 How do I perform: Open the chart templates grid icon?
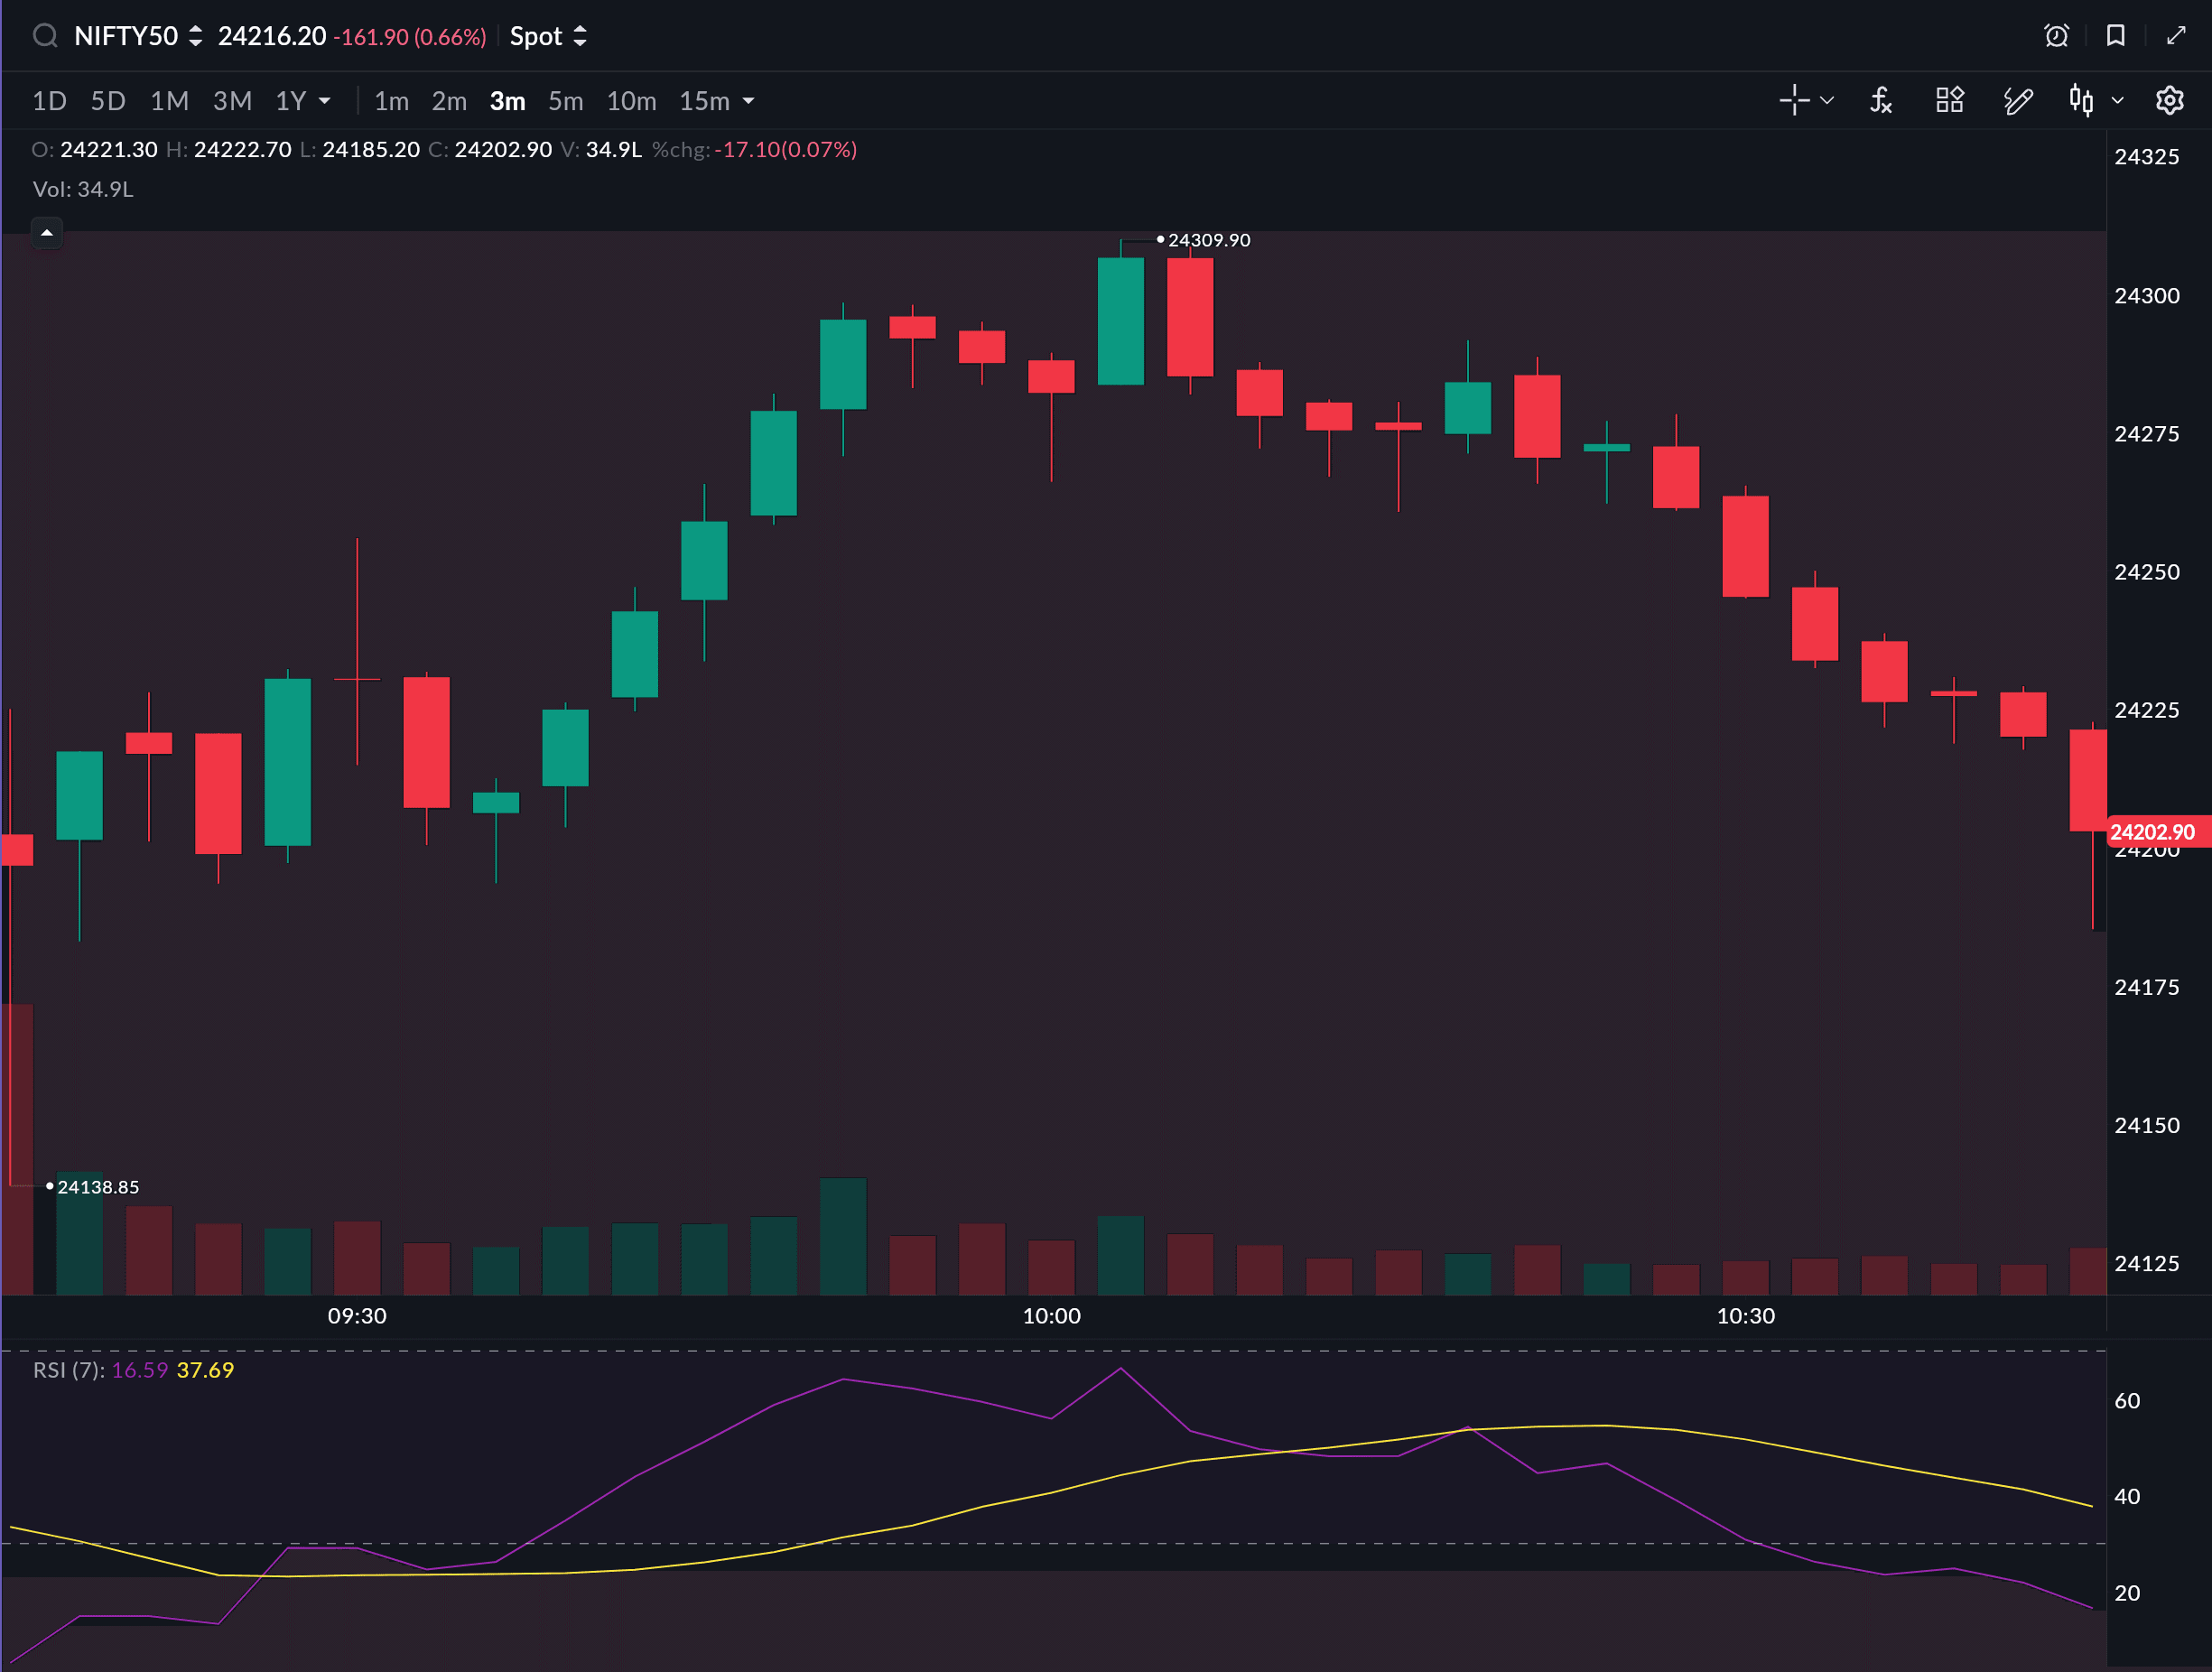(x=1949, y=101)
